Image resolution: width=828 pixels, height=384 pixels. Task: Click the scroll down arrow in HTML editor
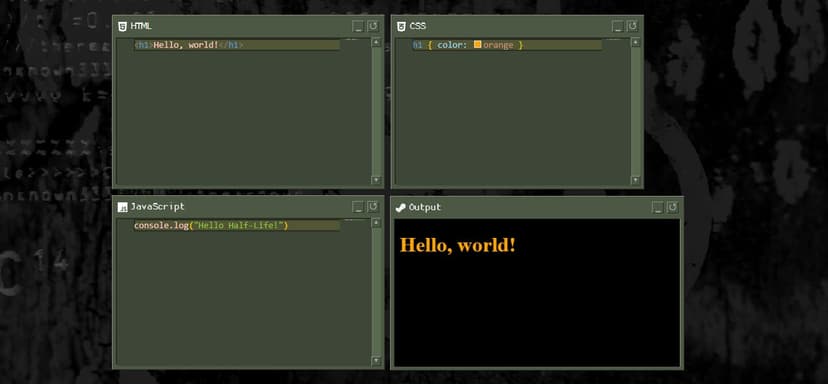coord(377,180)
